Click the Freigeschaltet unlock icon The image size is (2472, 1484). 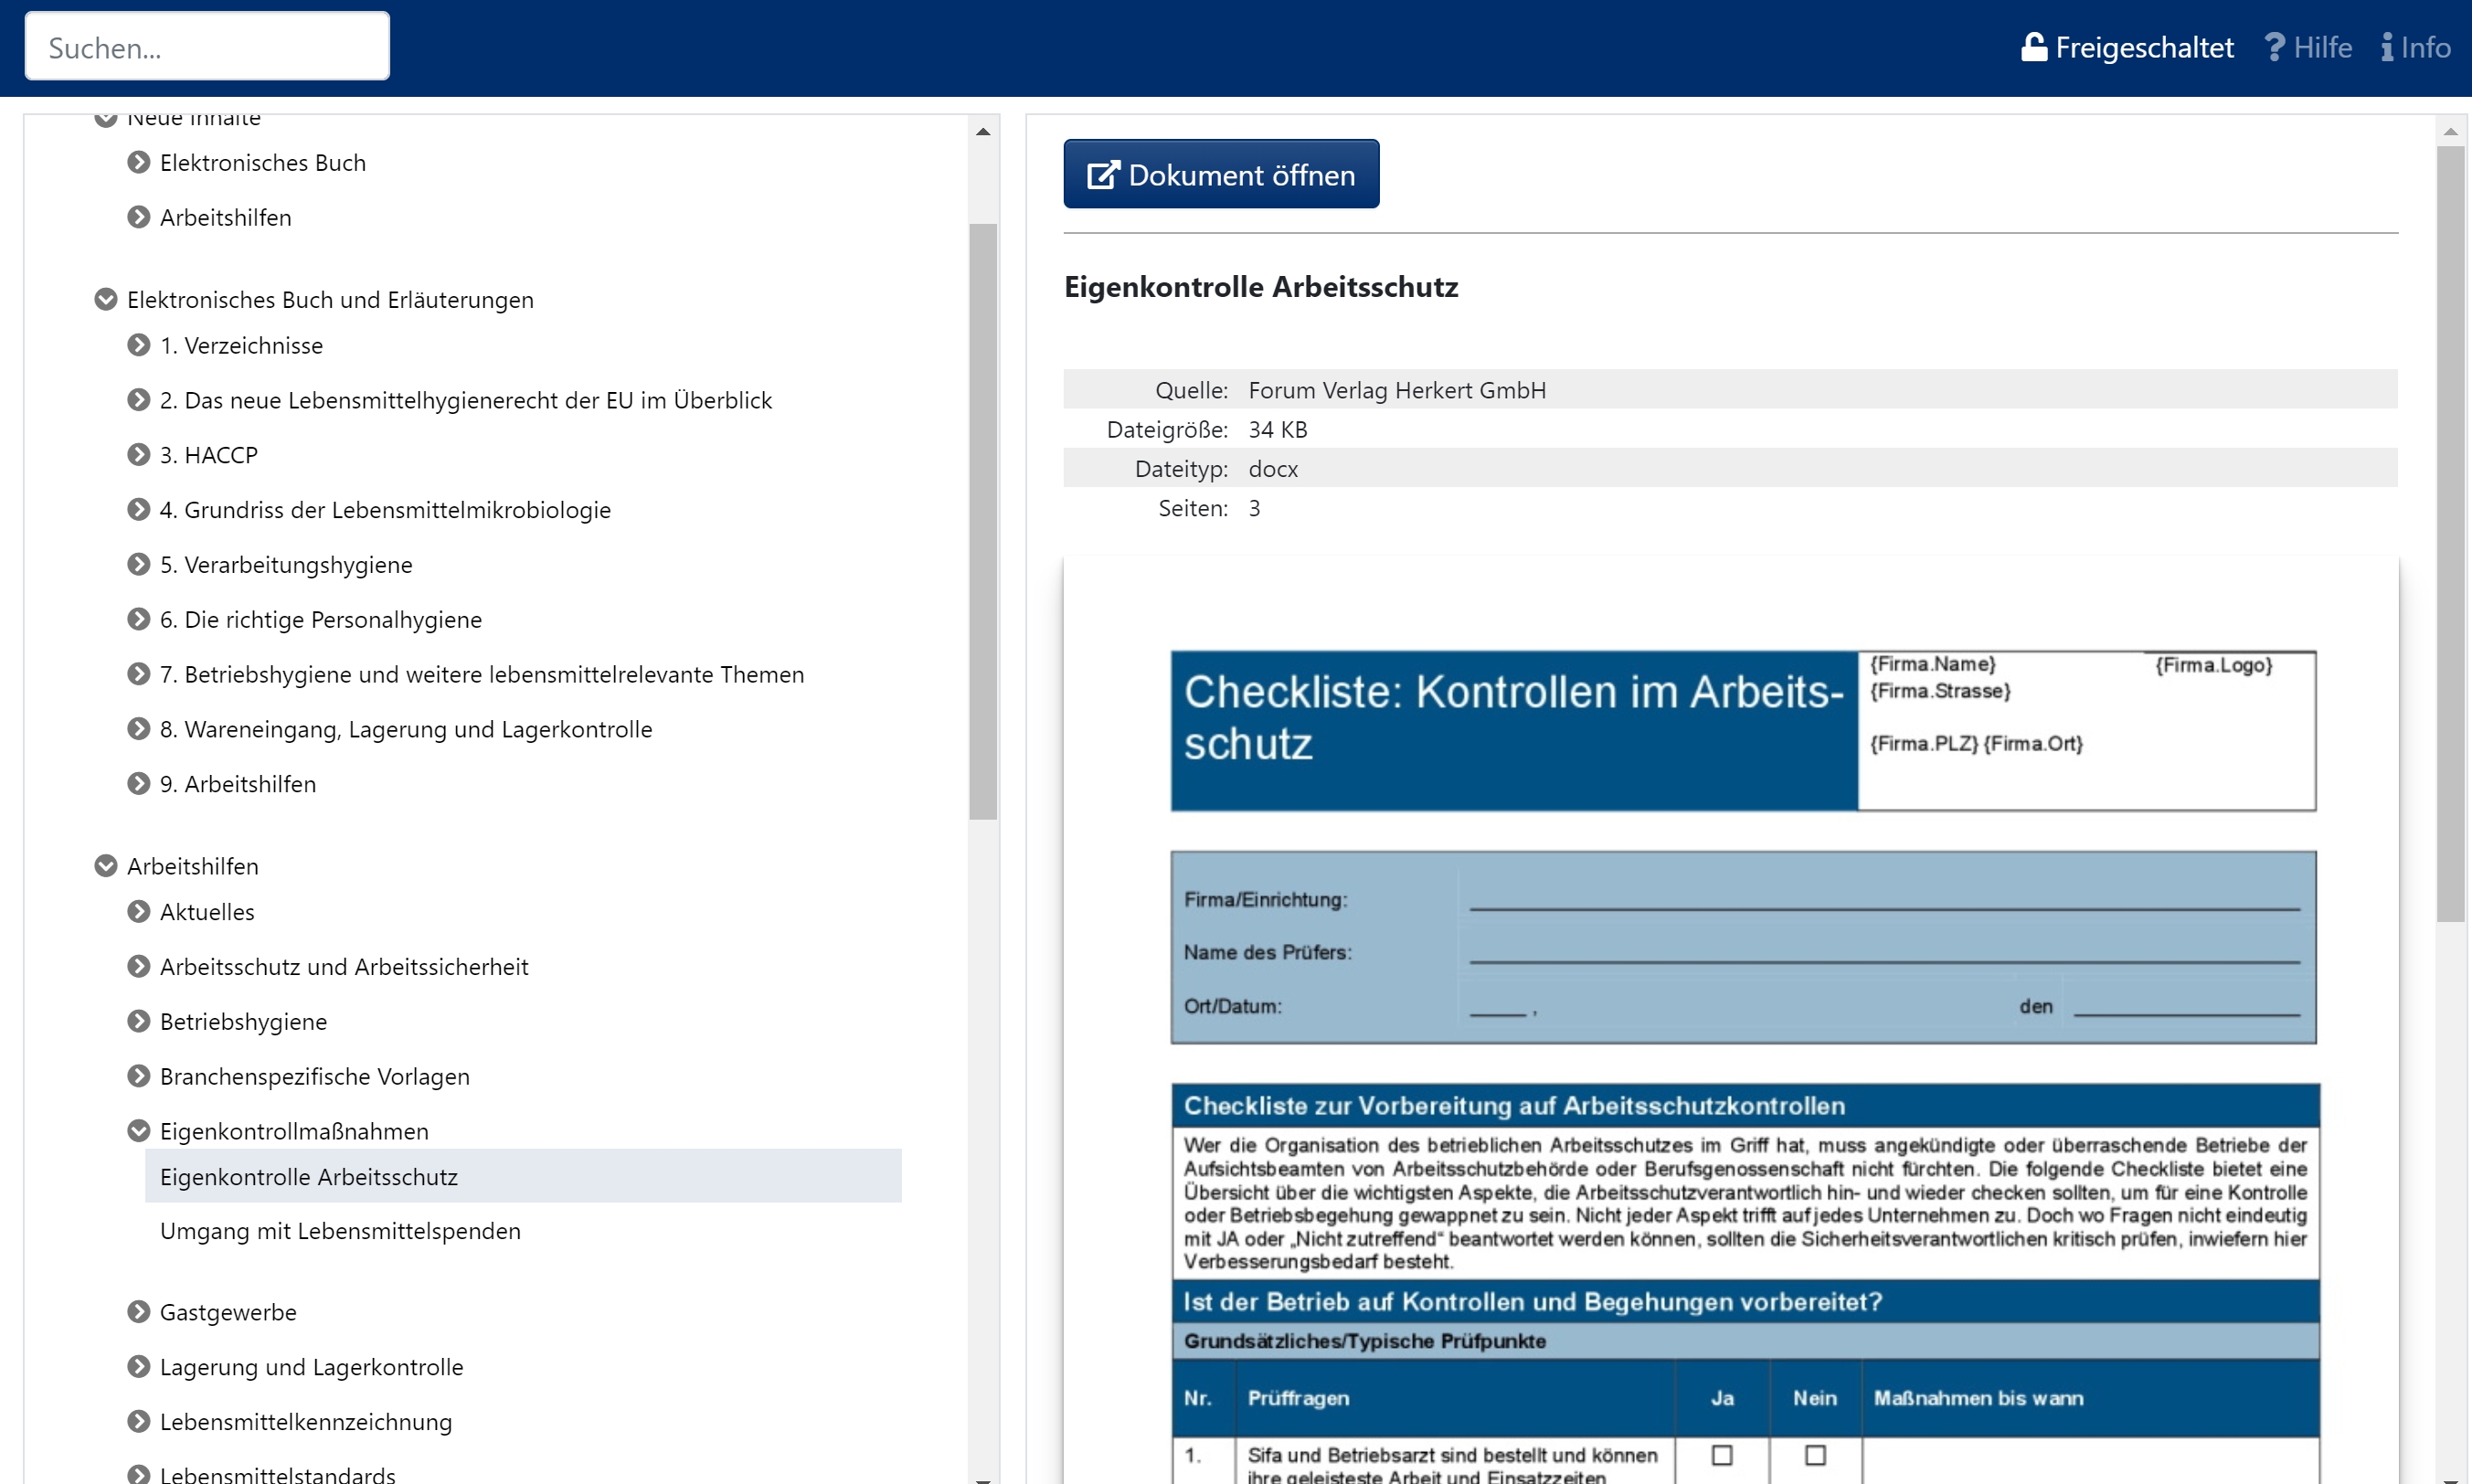(x=2033, y=47)
